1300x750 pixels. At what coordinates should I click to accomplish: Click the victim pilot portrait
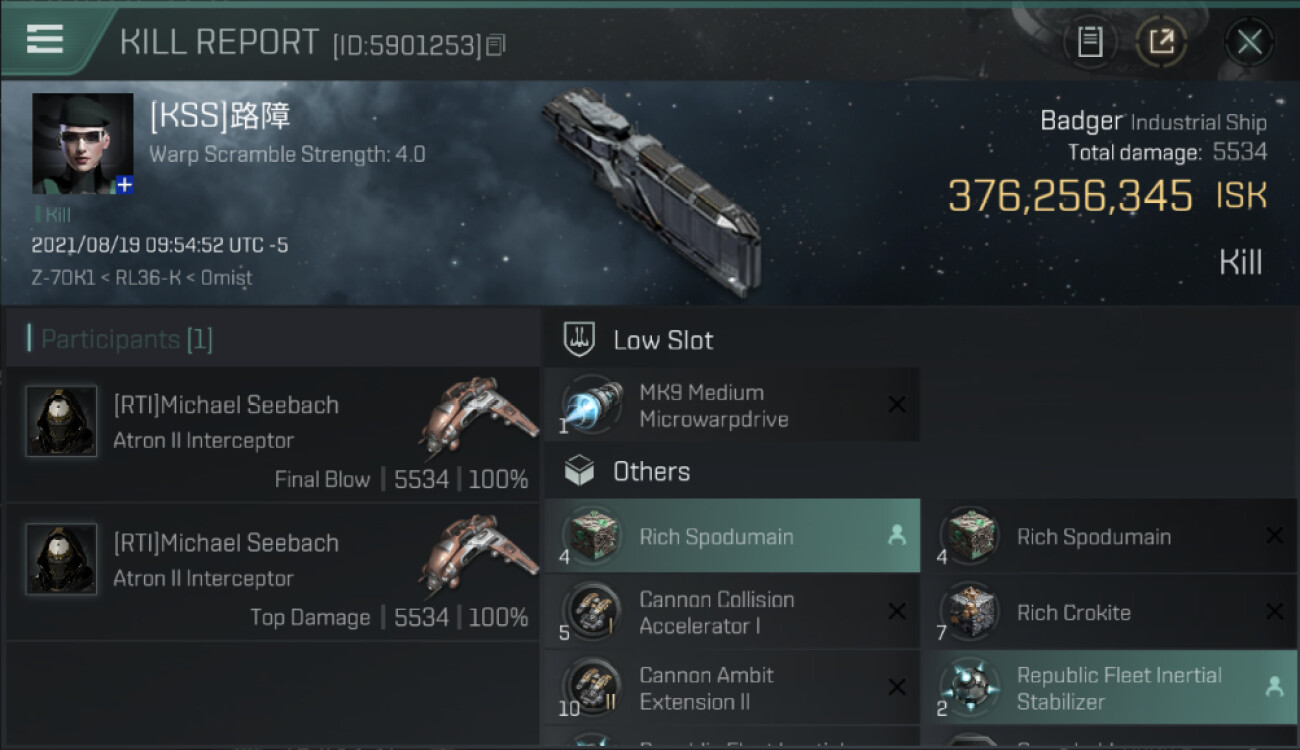click(82, 143)
